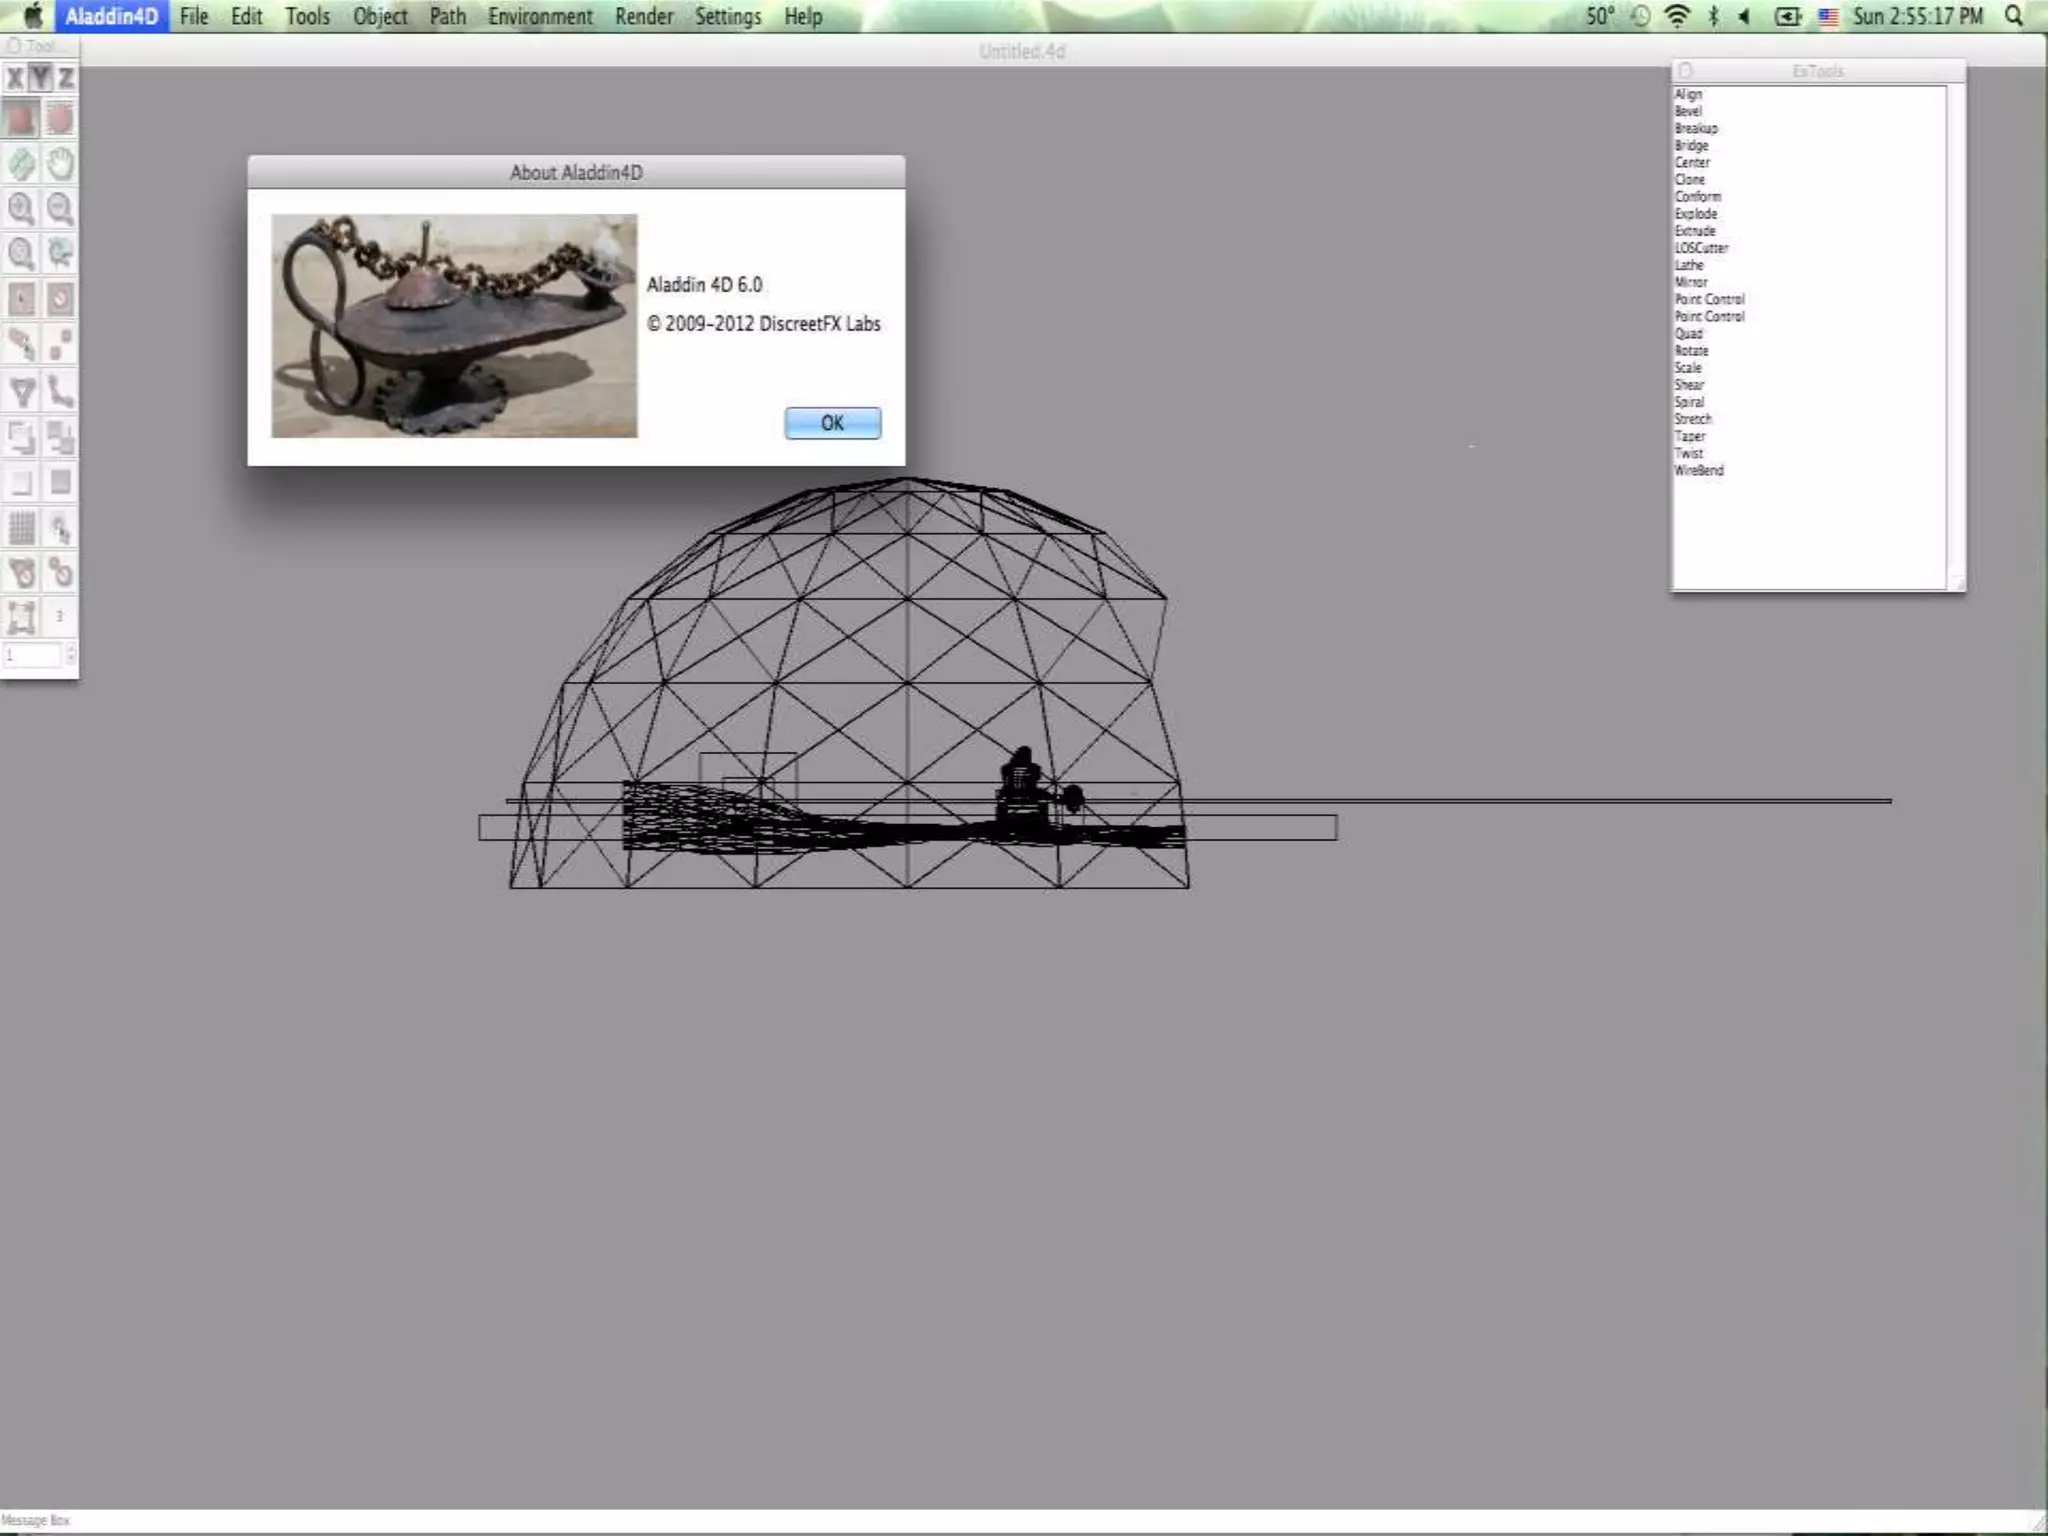Click the Wi-Fi status icon

coord(1677,16)
